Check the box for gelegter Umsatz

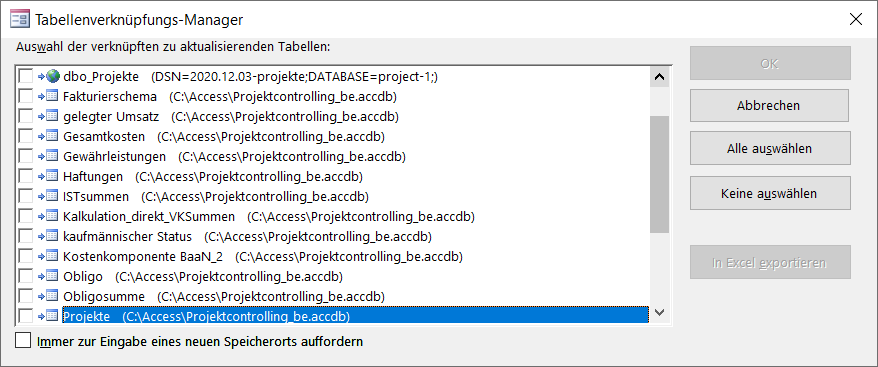(x=26, y=117)
